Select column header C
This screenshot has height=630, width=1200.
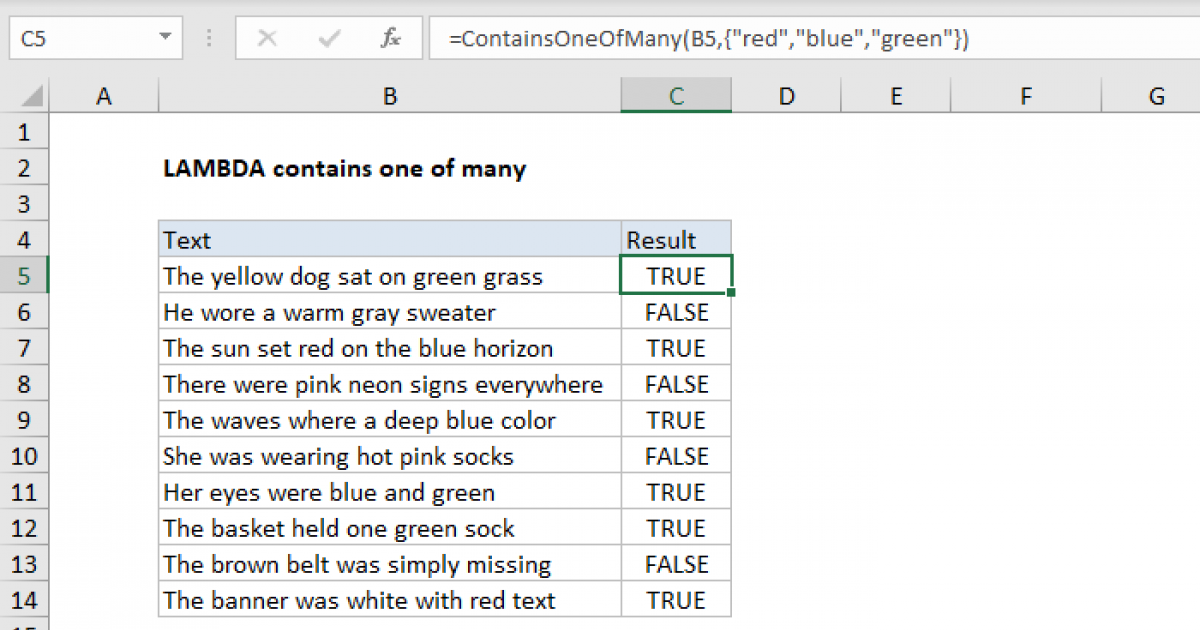676,95
